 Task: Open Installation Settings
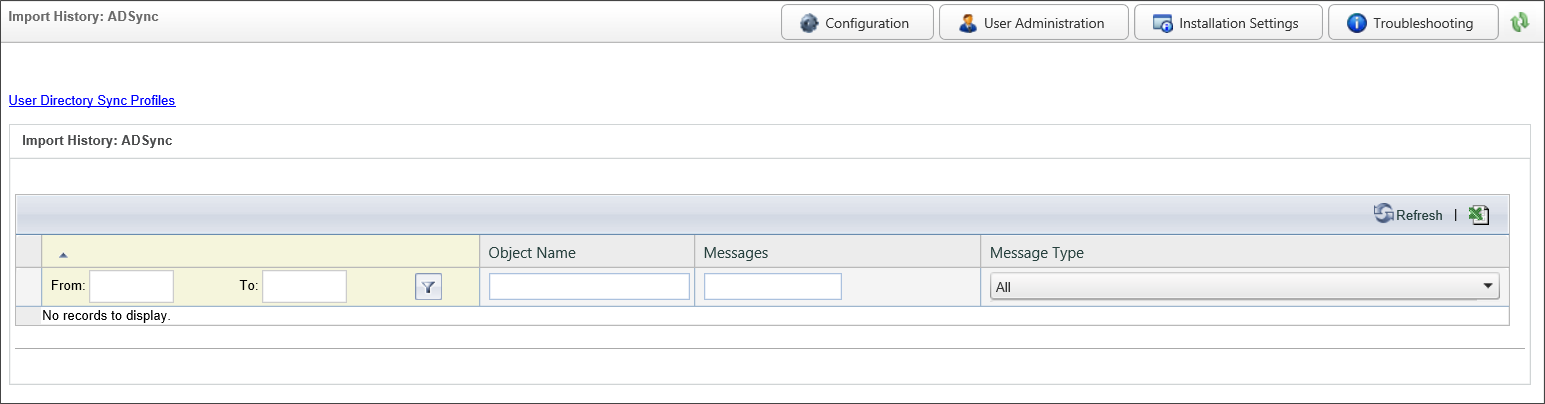coord(1227,23)
